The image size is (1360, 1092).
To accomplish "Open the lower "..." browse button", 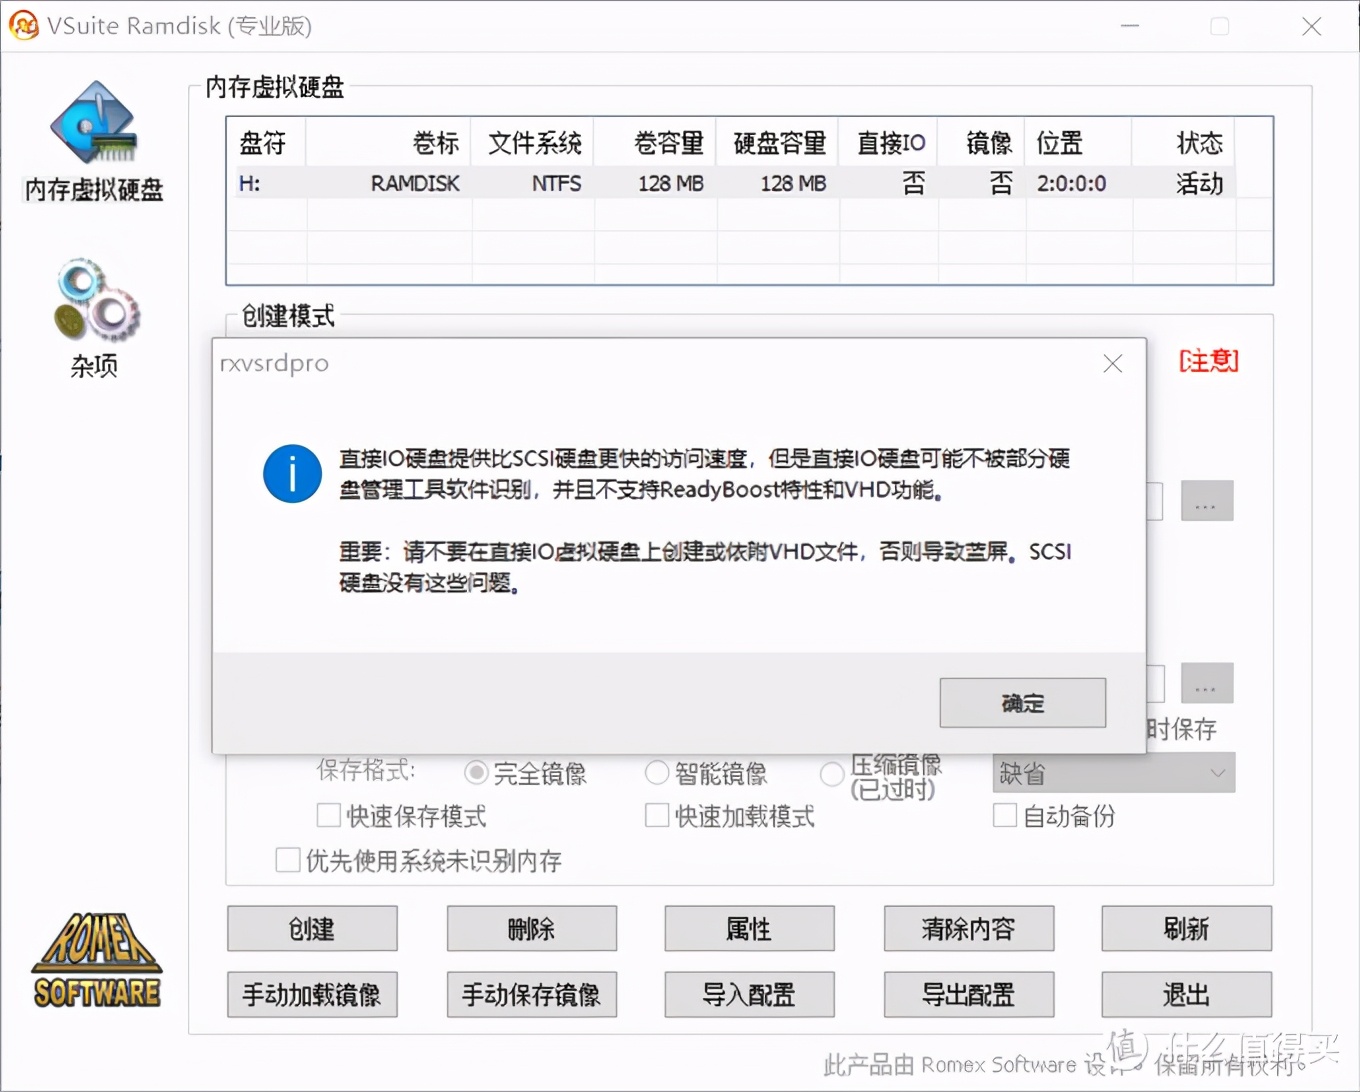I will (1206, 682).
